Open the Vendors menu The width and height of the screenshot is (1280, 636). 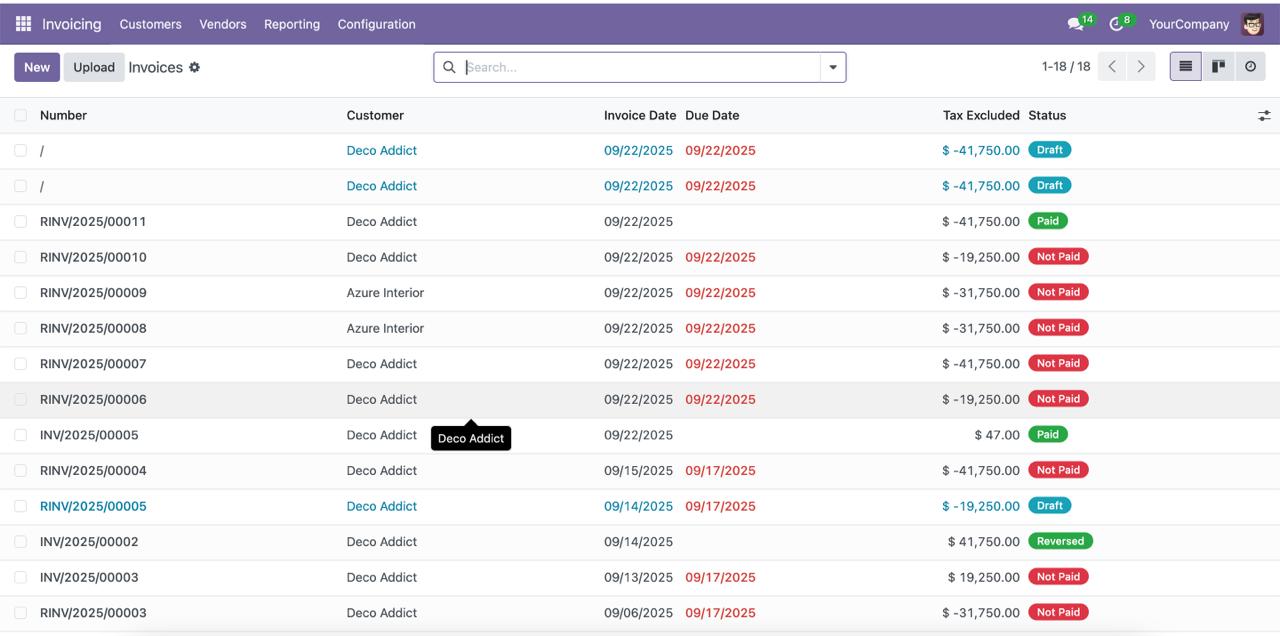(223, 24)
